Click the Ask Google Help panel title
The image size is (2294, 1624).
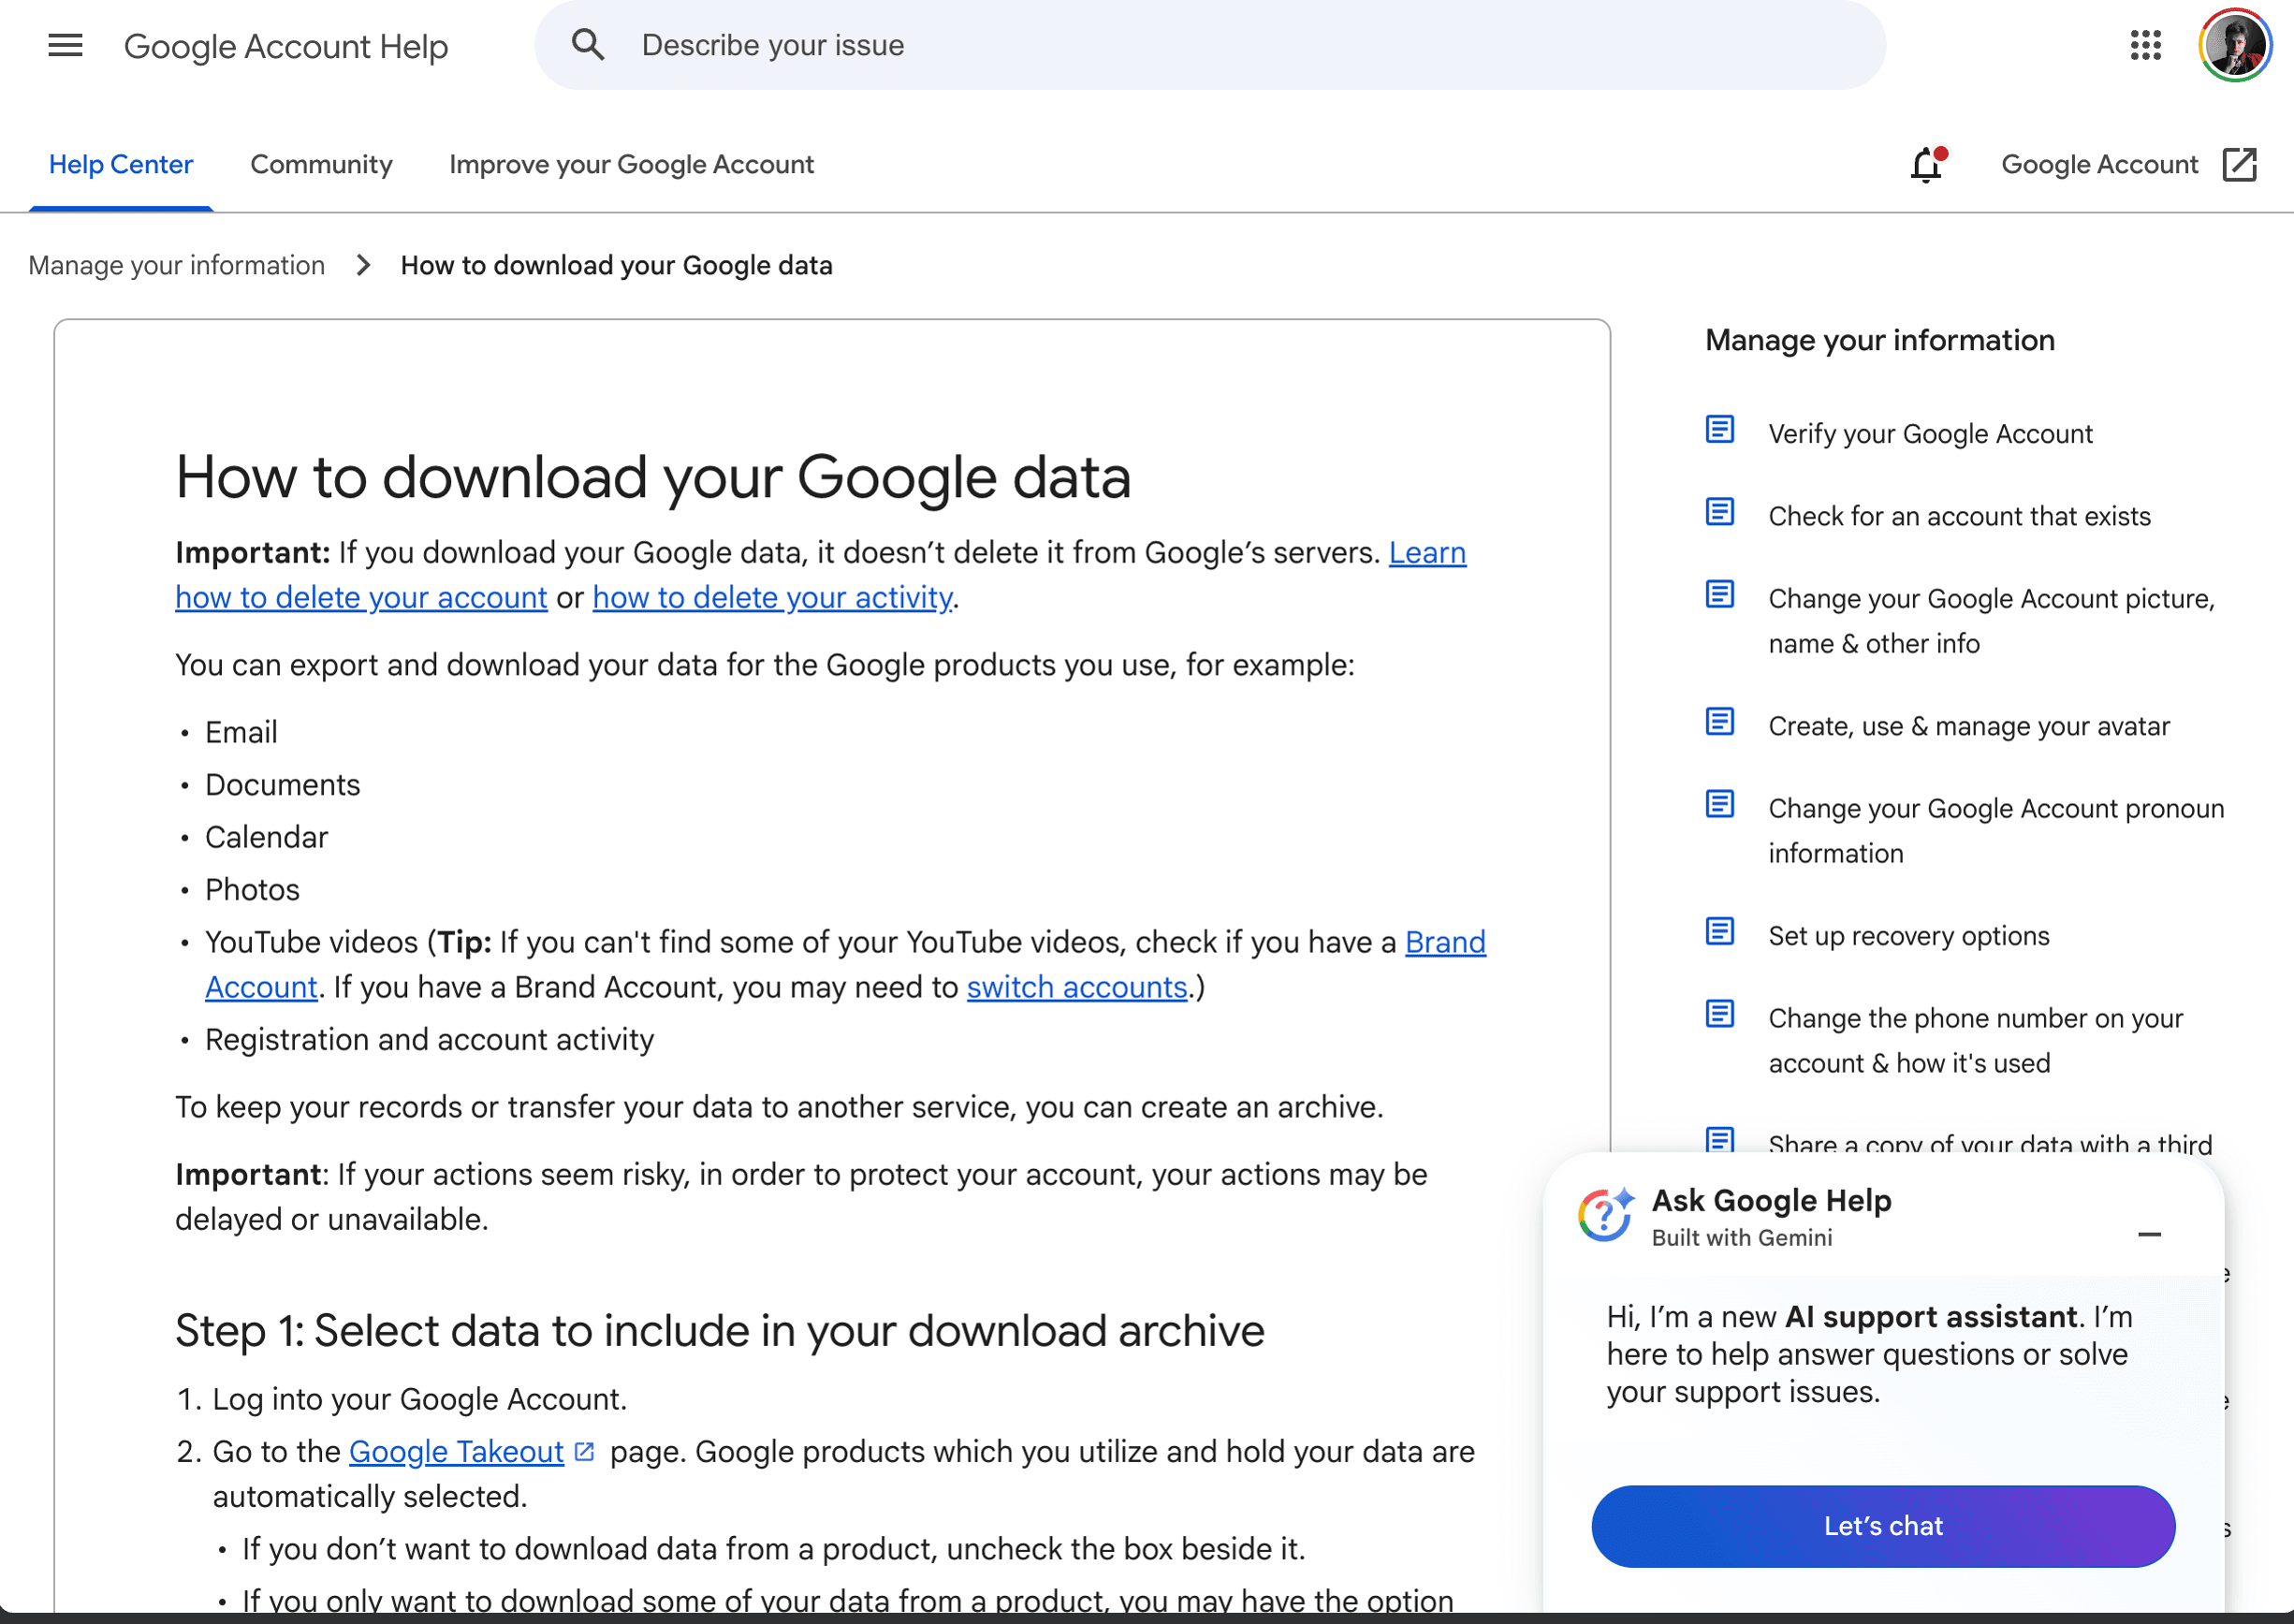pos(1771,1200)
